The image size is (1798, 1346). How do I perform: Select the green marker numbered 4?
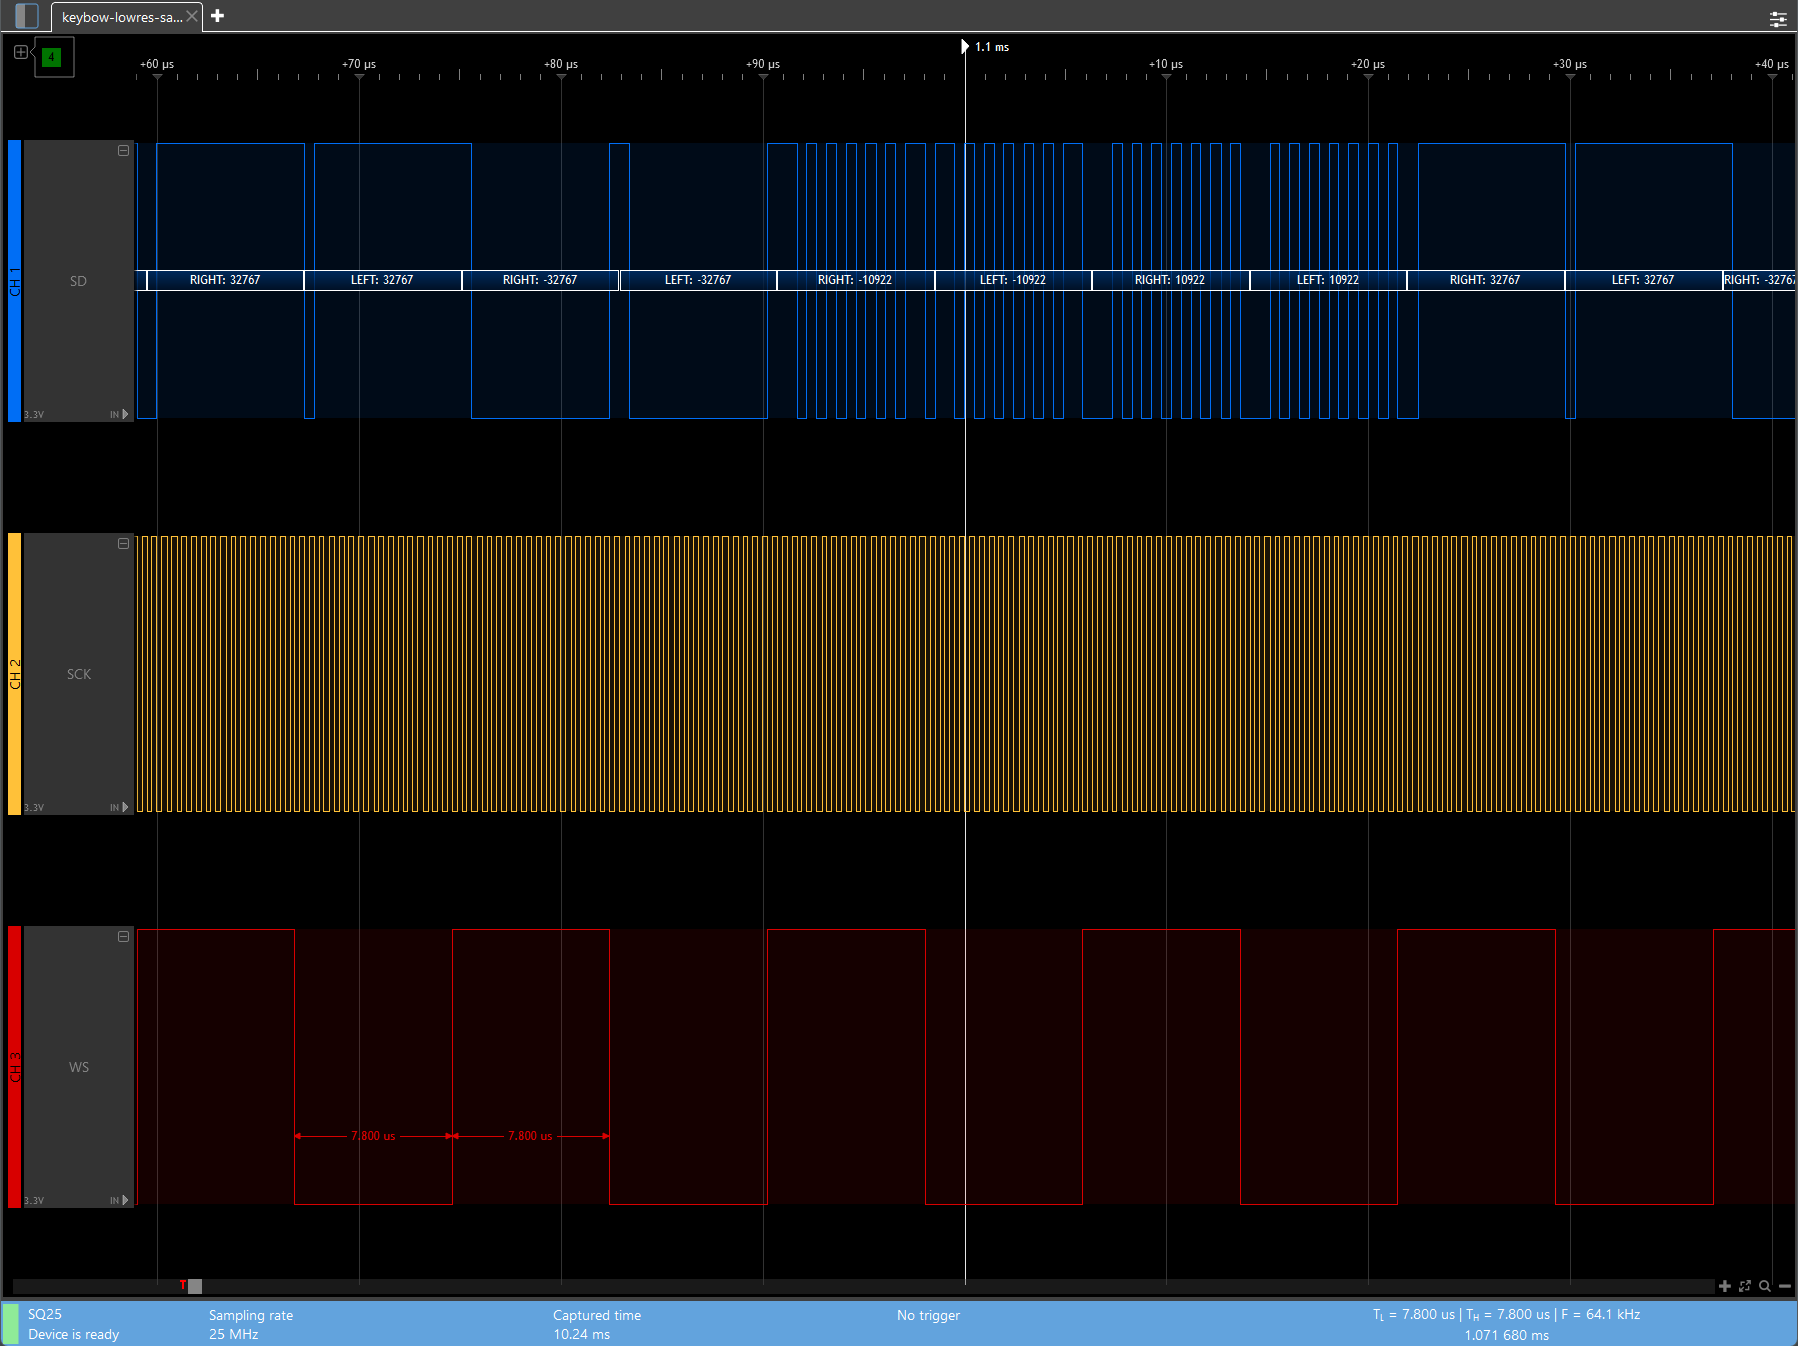pyautogui.click(x=52, y=57)
